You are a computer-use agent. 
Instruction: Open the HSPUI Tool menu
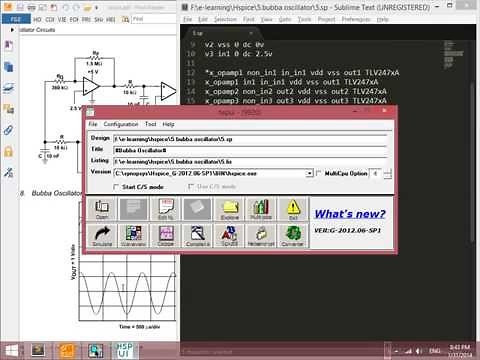coord(150,124)
